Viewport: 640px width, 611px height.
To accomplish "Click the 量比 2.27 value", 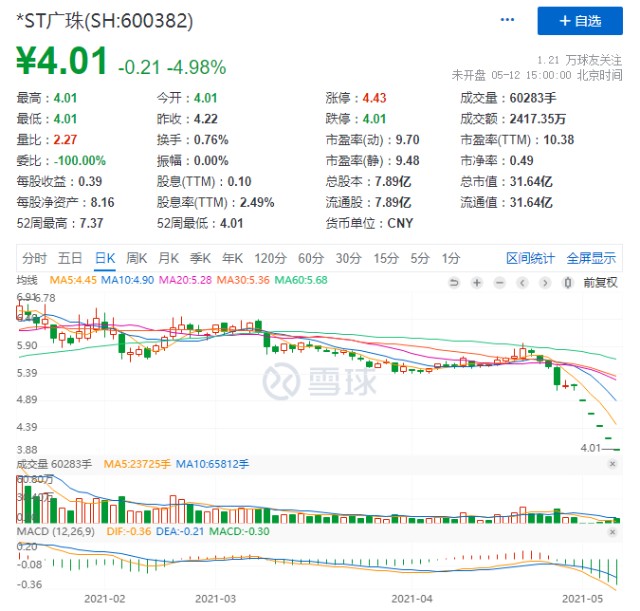I will point(65,140).
